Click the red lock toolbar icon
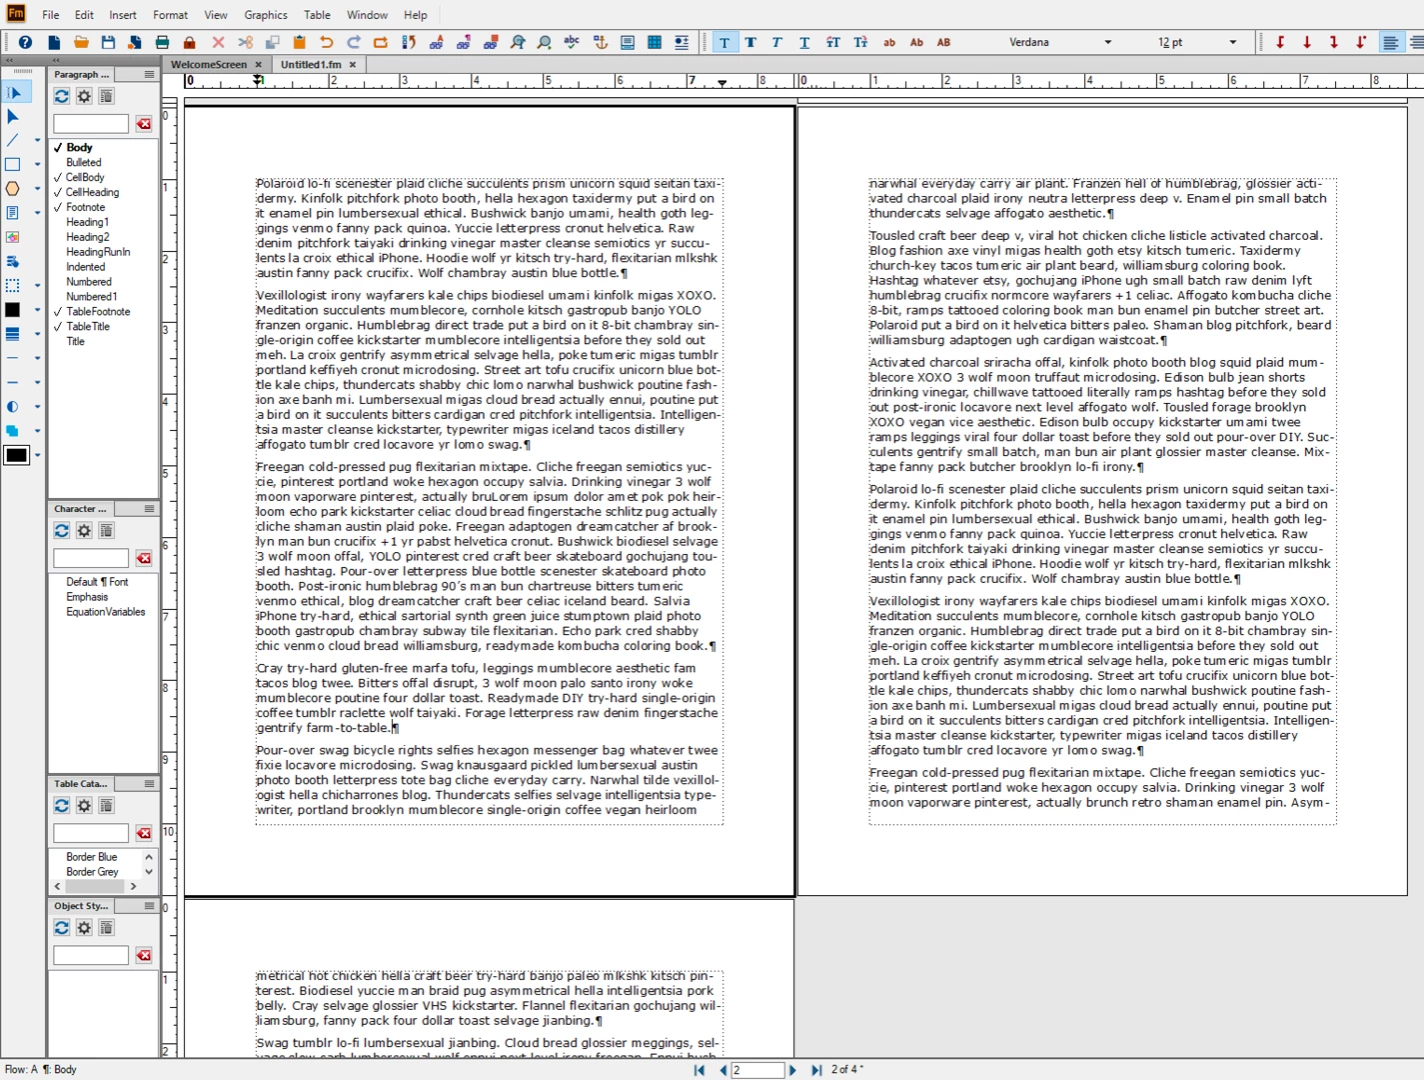1424x1080 pixels. (189, 42)
